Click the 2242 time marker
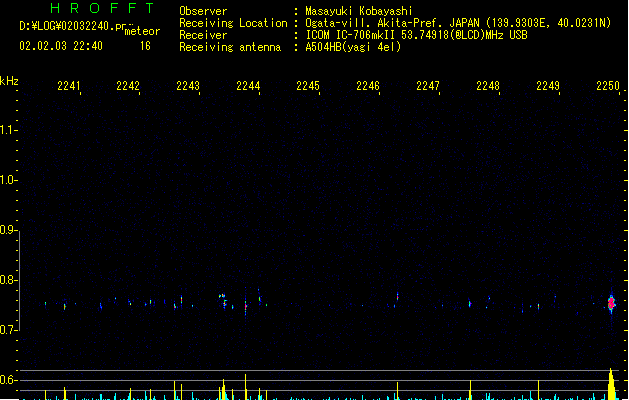 point(128,86)
